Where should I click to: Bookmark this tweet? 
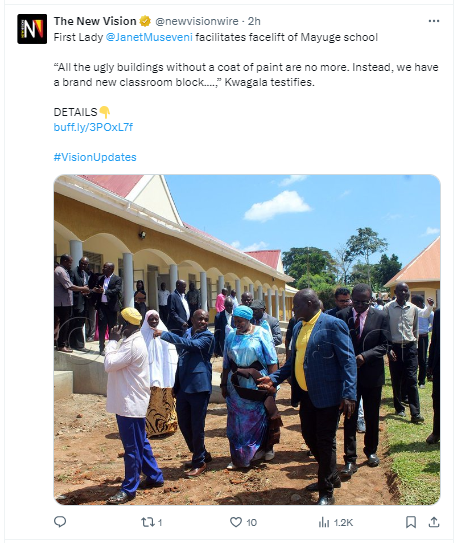(x=411, y=522)
